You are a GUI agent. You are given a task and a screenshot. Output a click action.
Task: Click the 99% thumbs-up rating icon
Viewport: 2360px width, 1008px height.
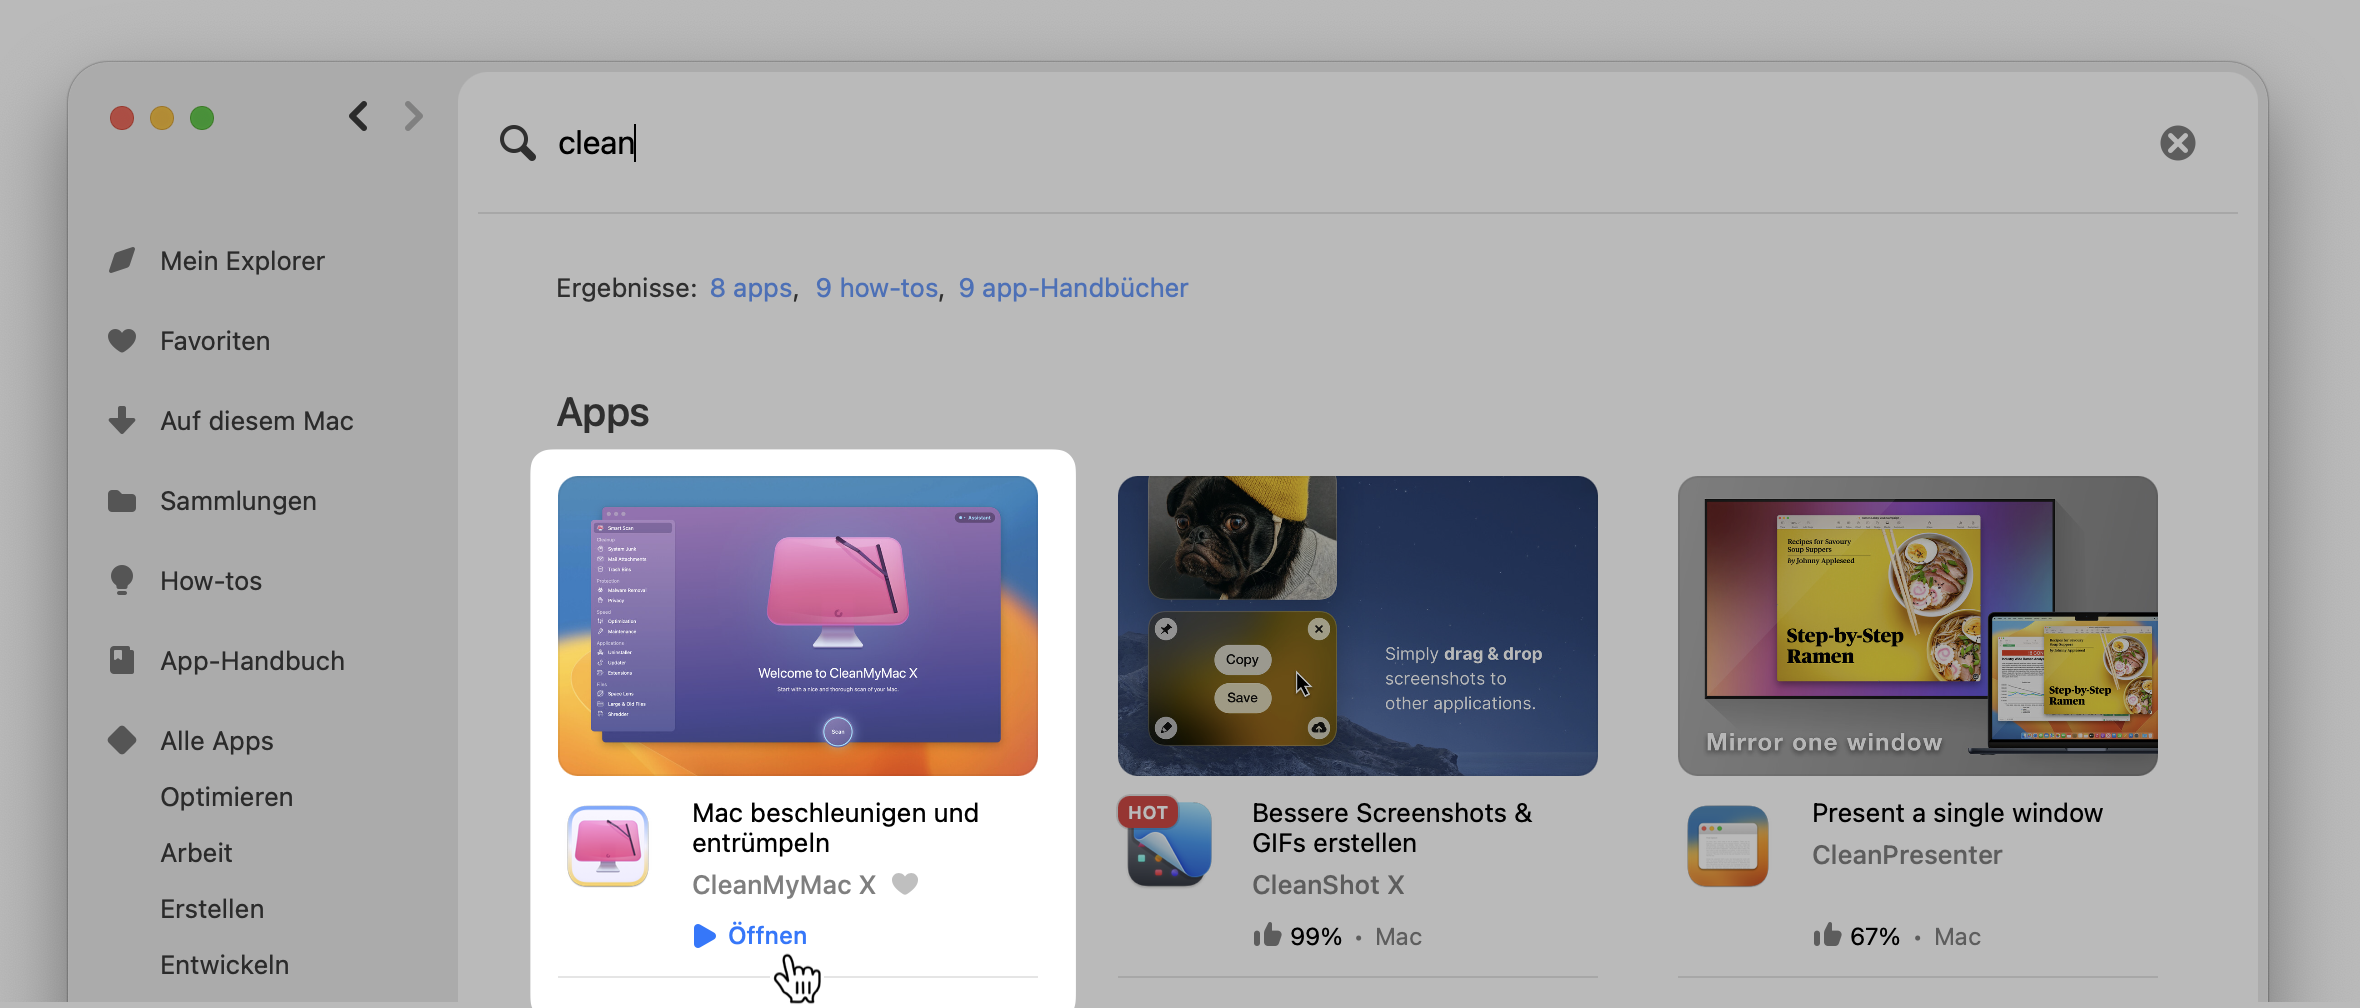[x=1267, y=935]
